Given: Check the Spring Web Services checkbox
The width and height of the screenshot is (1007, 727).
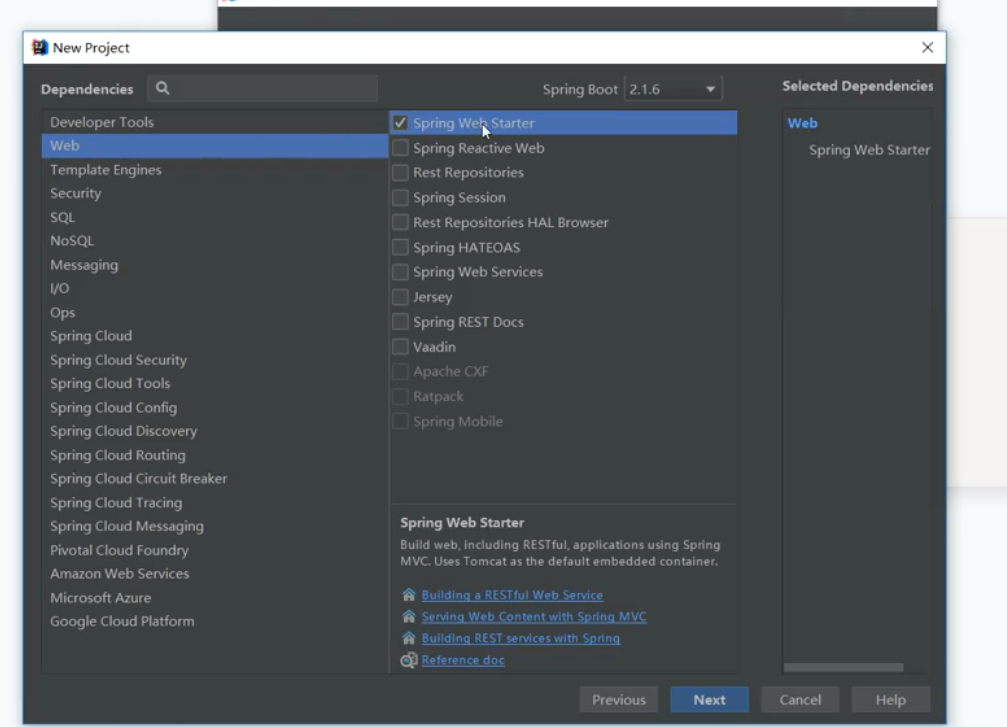Looking at the screenshot, I should click(400, 272).
